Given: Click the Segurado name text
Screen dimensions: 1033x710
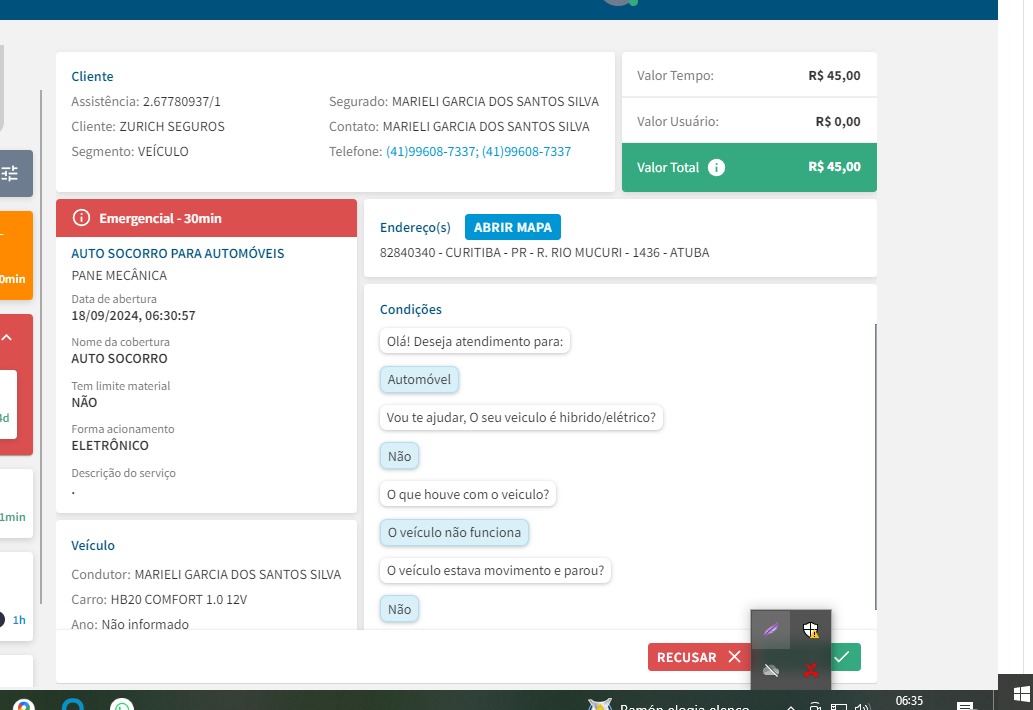Looking at the screenshot, I should (x=495, y=101).
